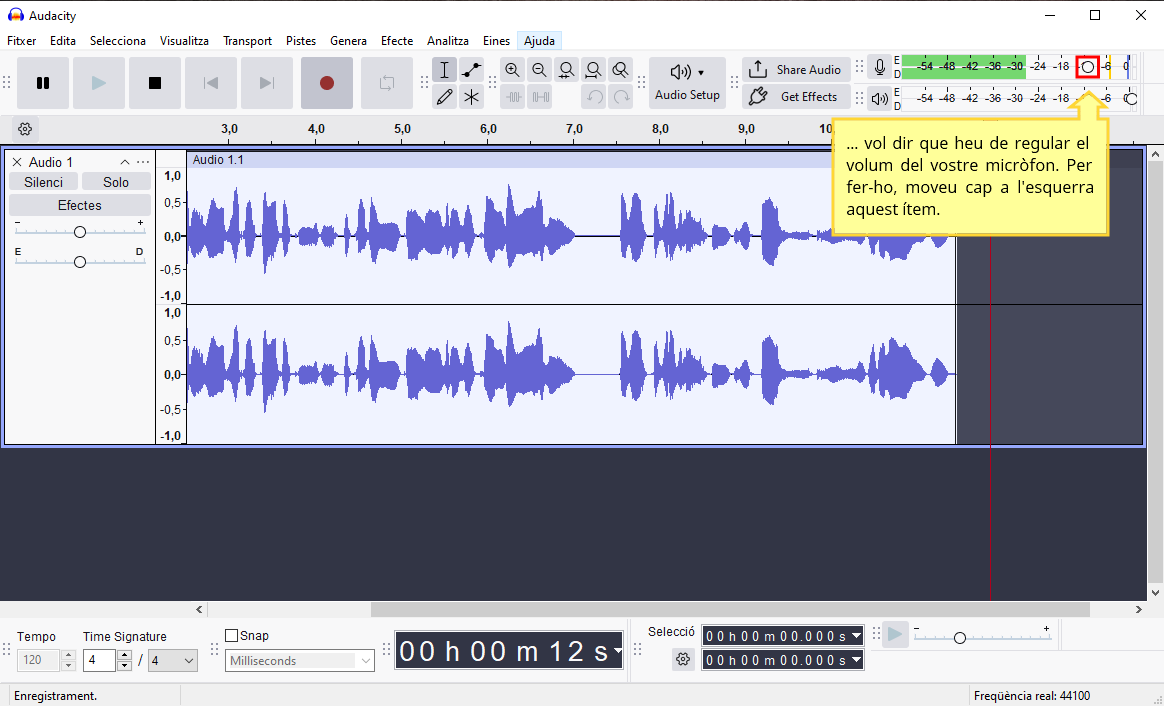Skip to start of project
The image size is (1164, 706).
click(211, 83)
